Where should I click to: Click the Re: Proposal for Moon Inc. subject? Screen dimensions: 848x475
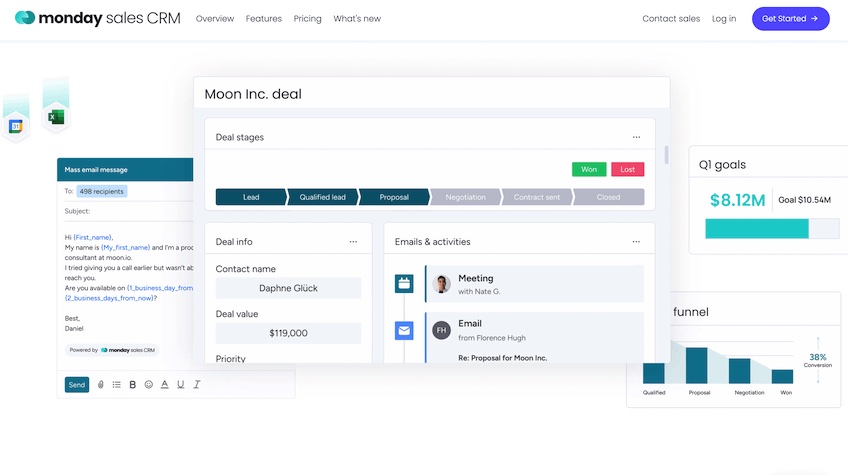point(502,358)
